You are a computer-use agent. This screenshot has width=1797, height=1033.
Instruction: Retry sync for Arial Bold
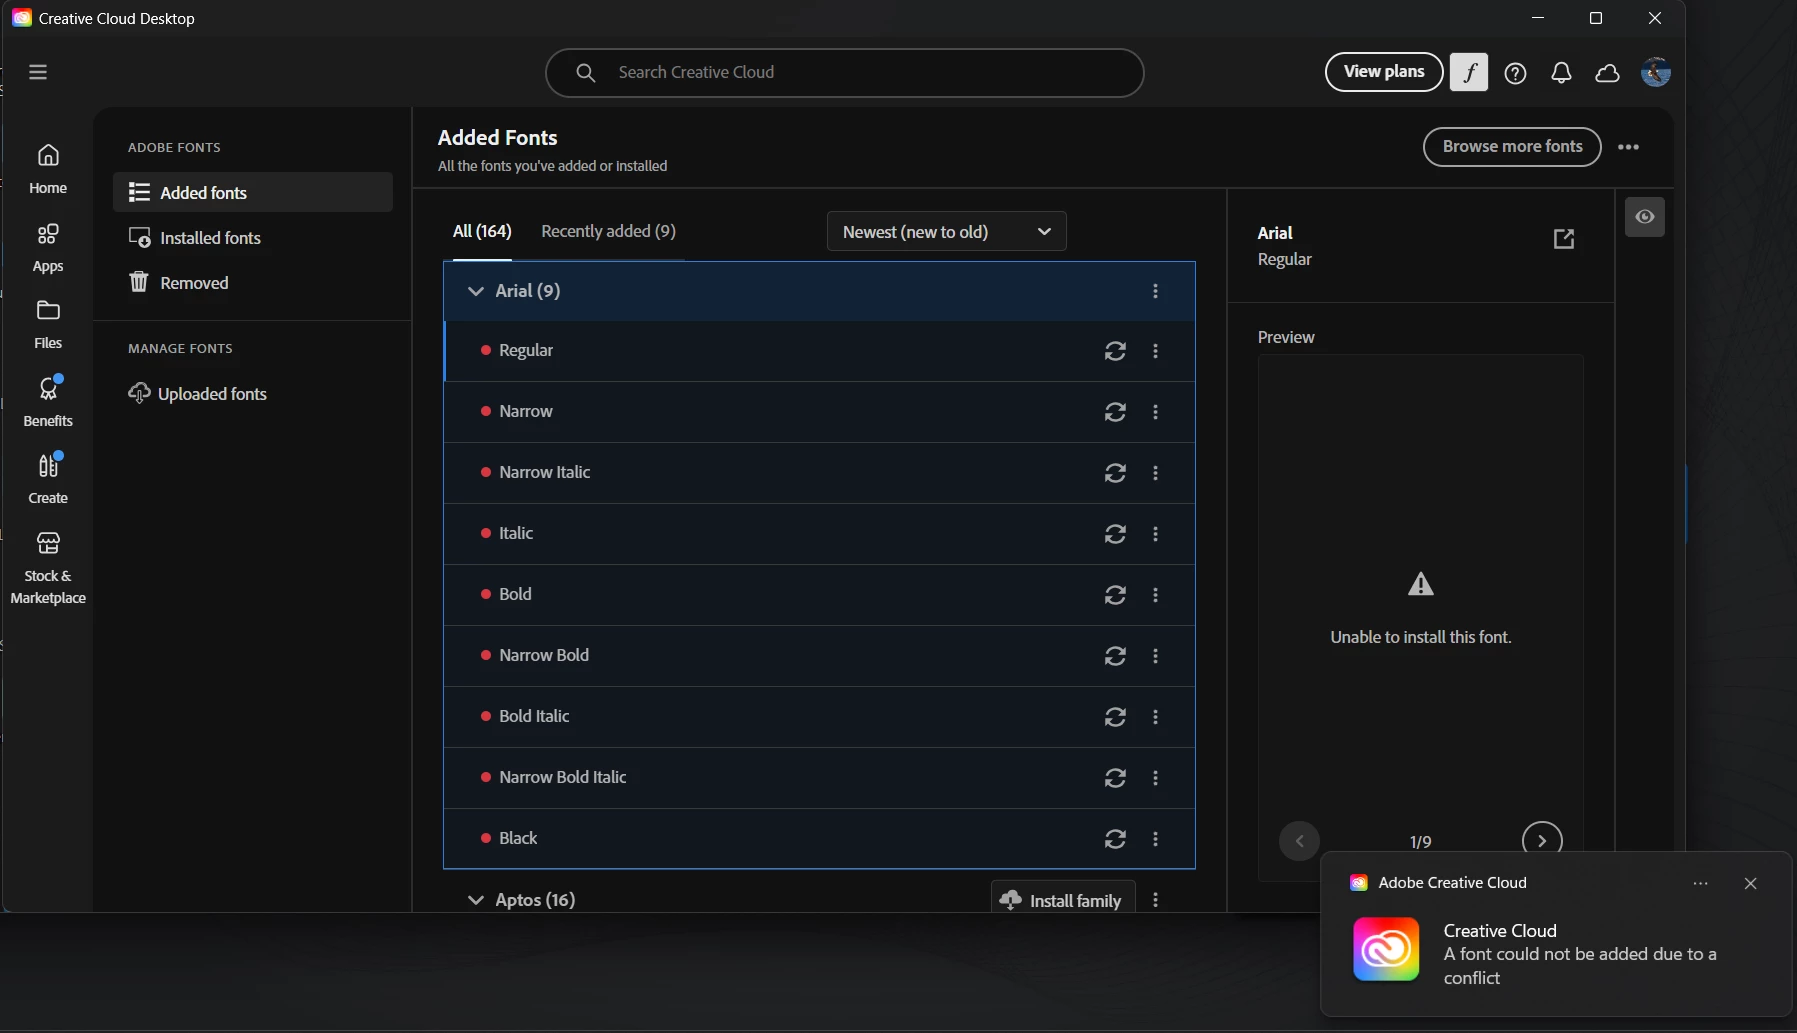[1115, 595]
